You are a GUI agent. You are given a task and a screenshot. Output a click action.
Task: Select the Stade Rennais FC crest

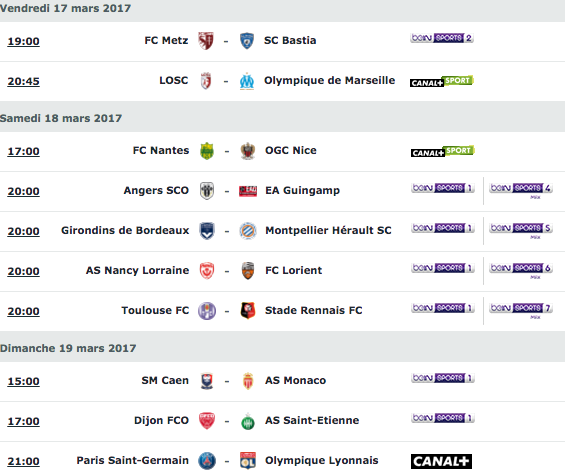[248, 311]
